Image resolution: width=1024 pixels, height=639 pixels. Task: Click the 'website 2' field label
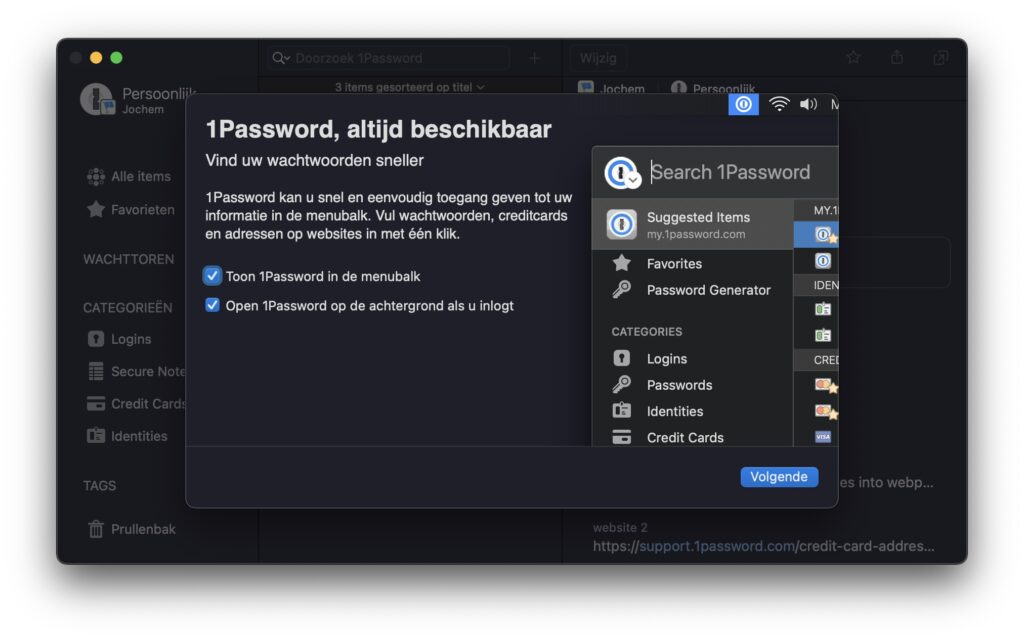[620, 527]
